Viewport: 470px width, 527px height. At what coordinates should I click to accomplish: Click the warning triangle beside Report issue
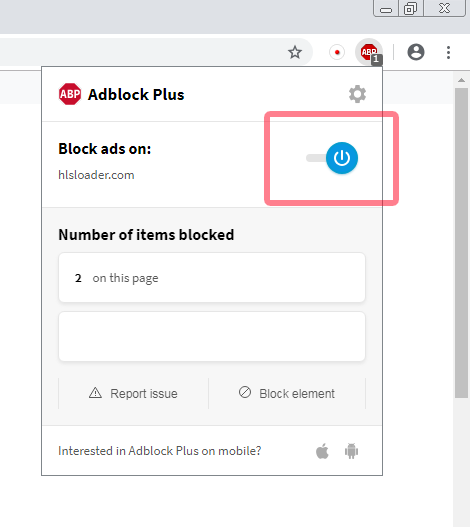(95, 393)
